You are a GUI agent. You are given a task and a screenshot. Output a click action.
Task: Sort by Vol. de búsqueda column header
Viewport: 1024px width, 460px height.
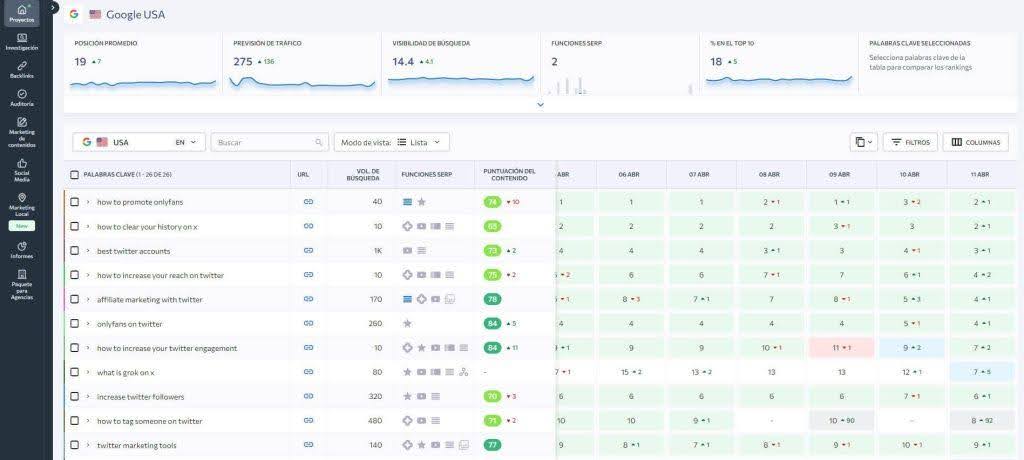[363, 174]
